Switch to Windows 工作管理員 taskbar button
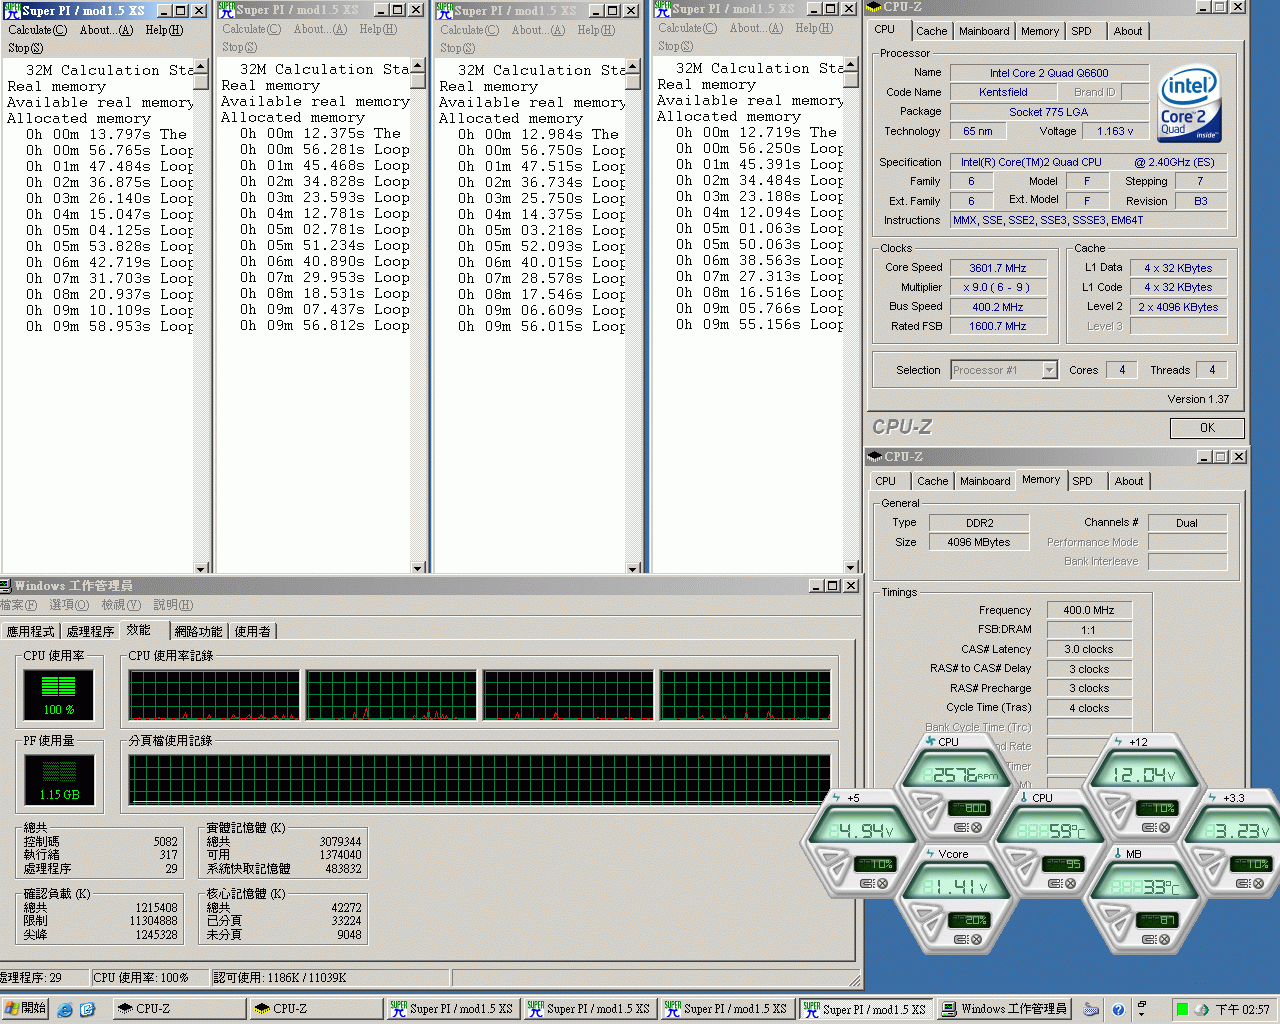 (x=1005, y=1009)
